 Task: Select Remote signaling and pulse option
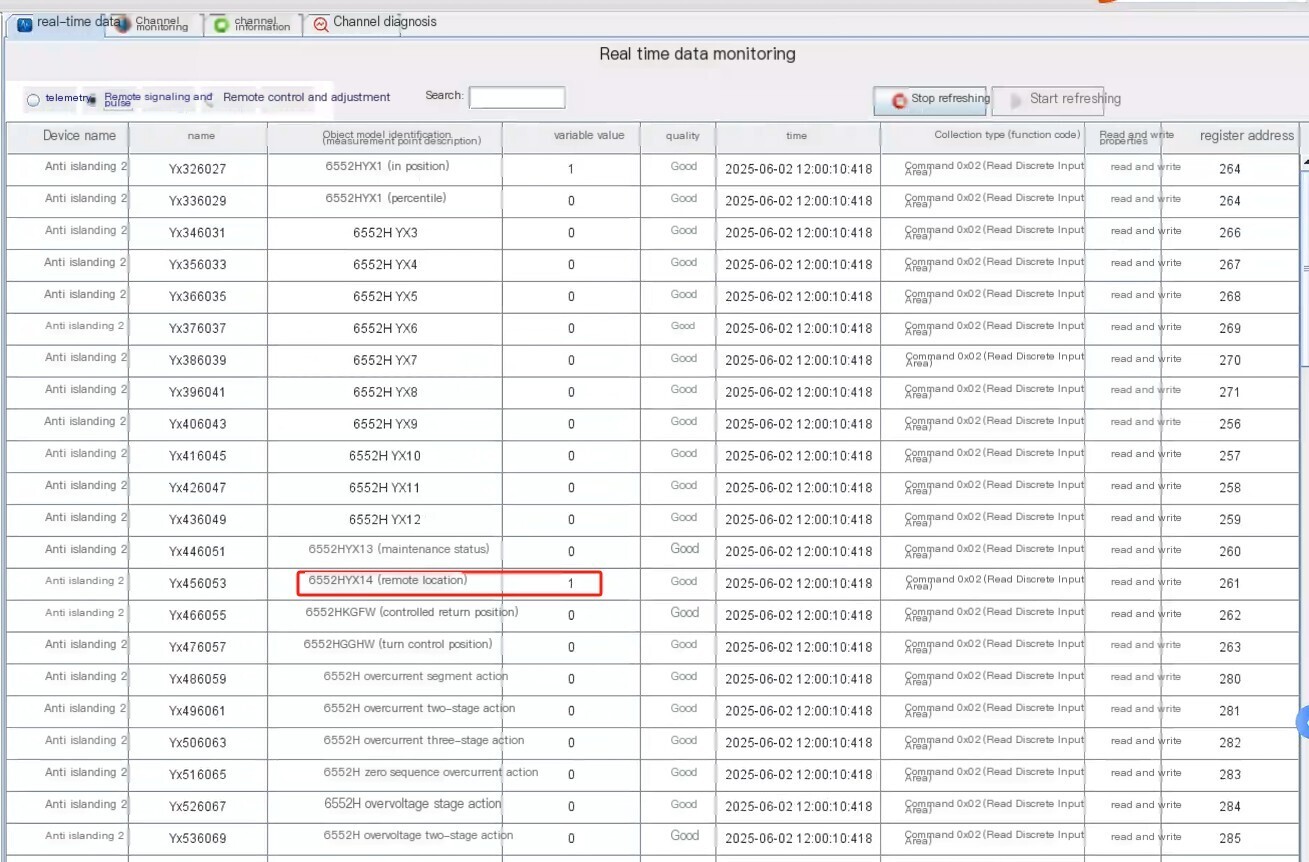click(158, 99)
